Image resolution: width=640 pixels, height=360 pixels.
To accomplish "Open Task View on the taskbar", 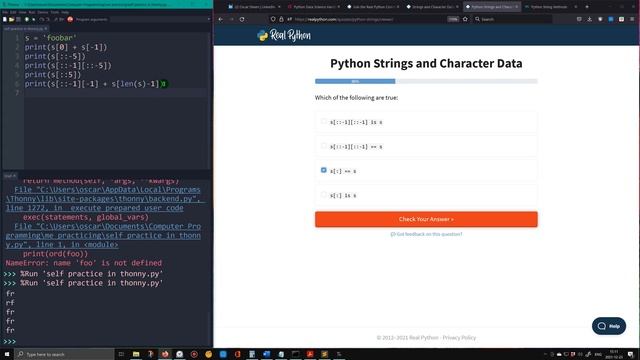I will [121, 354].
